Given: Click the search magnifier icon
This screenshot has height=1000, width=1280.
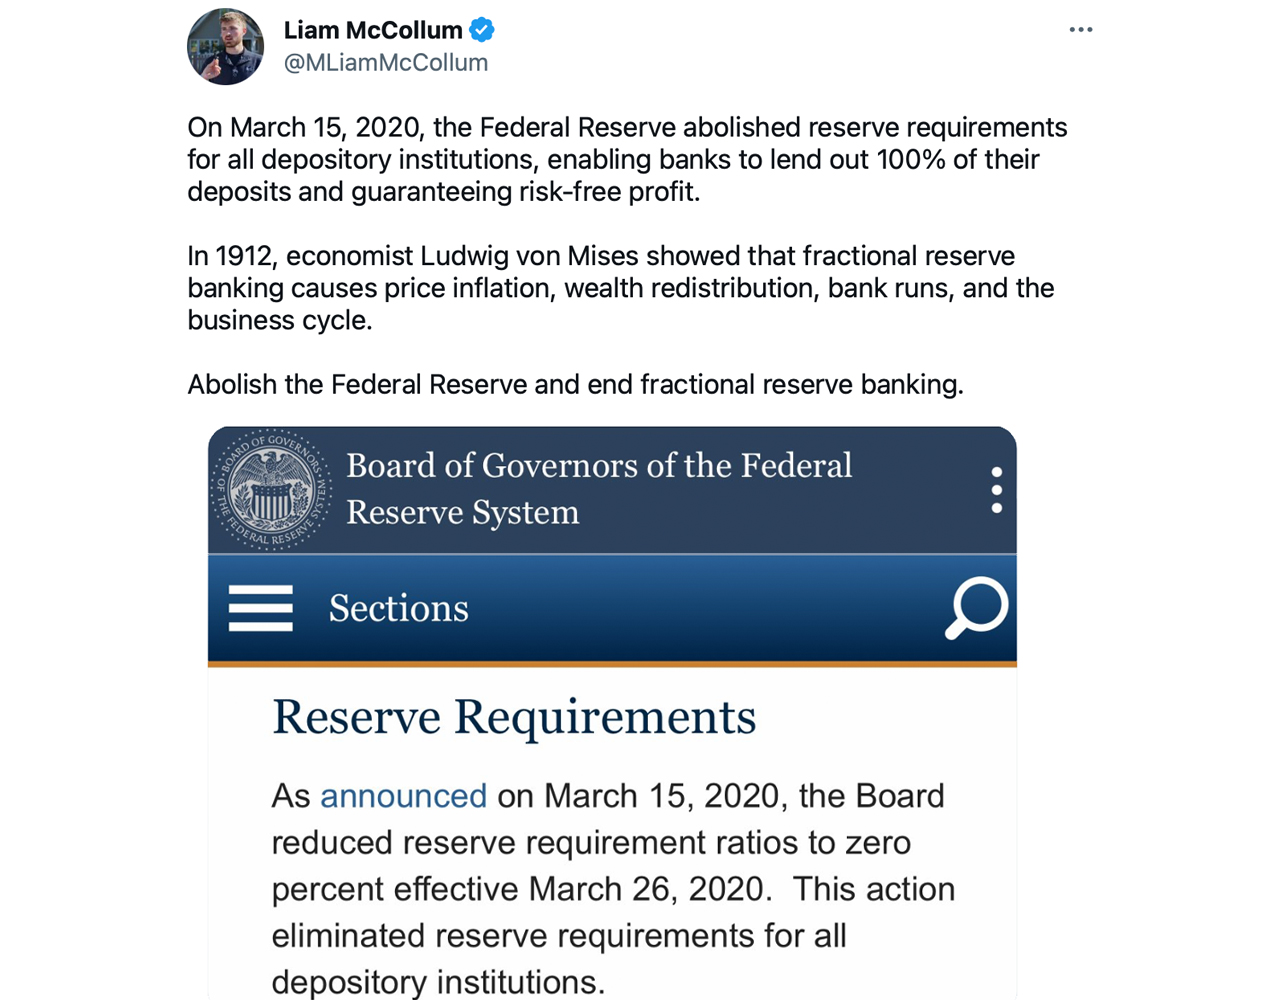Looking at the screenshot, I should click(x=976, y=607).
